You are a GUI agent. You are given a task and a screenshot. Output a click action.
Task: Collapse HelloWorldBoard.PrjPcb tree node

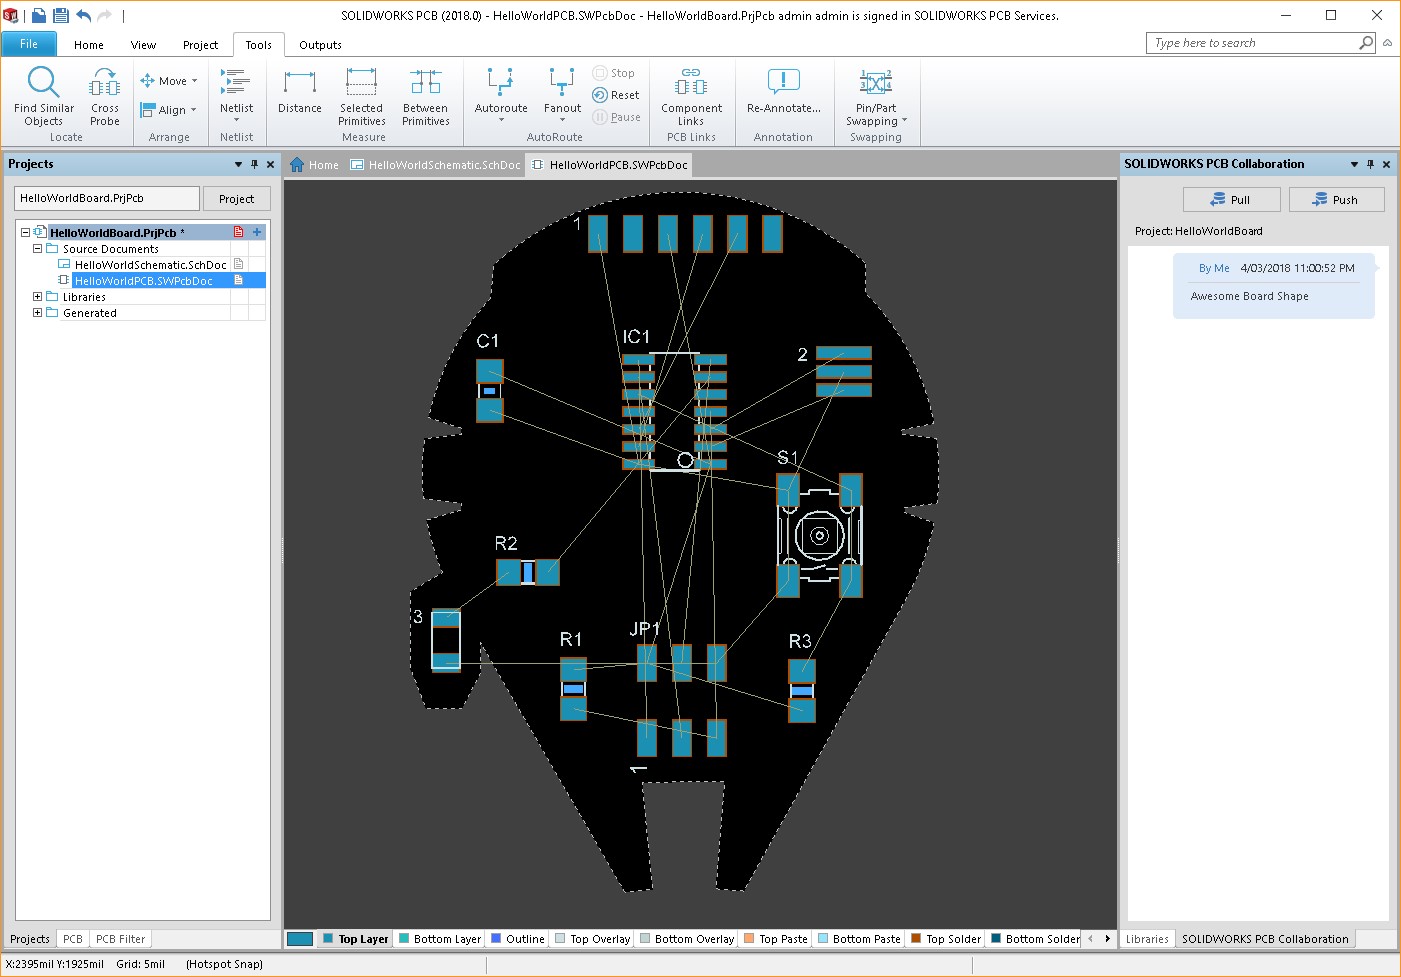pyautogui.click(x=26, y=232)
